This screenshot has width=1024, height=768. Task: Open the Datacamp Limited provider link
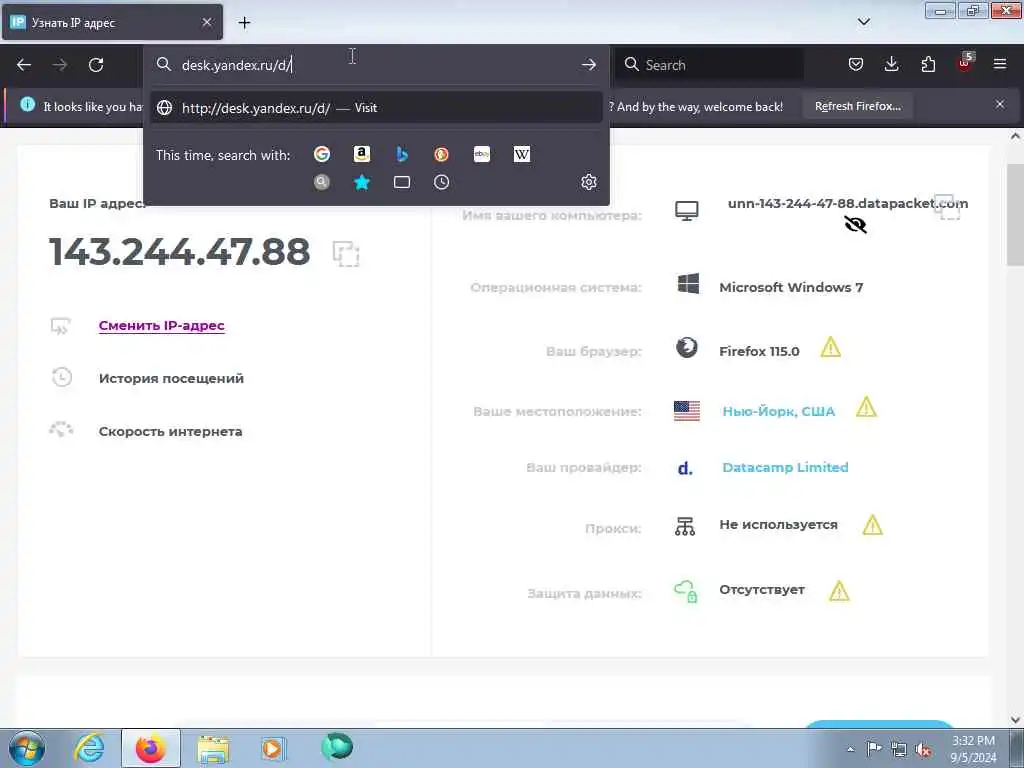tap(785, 467)
